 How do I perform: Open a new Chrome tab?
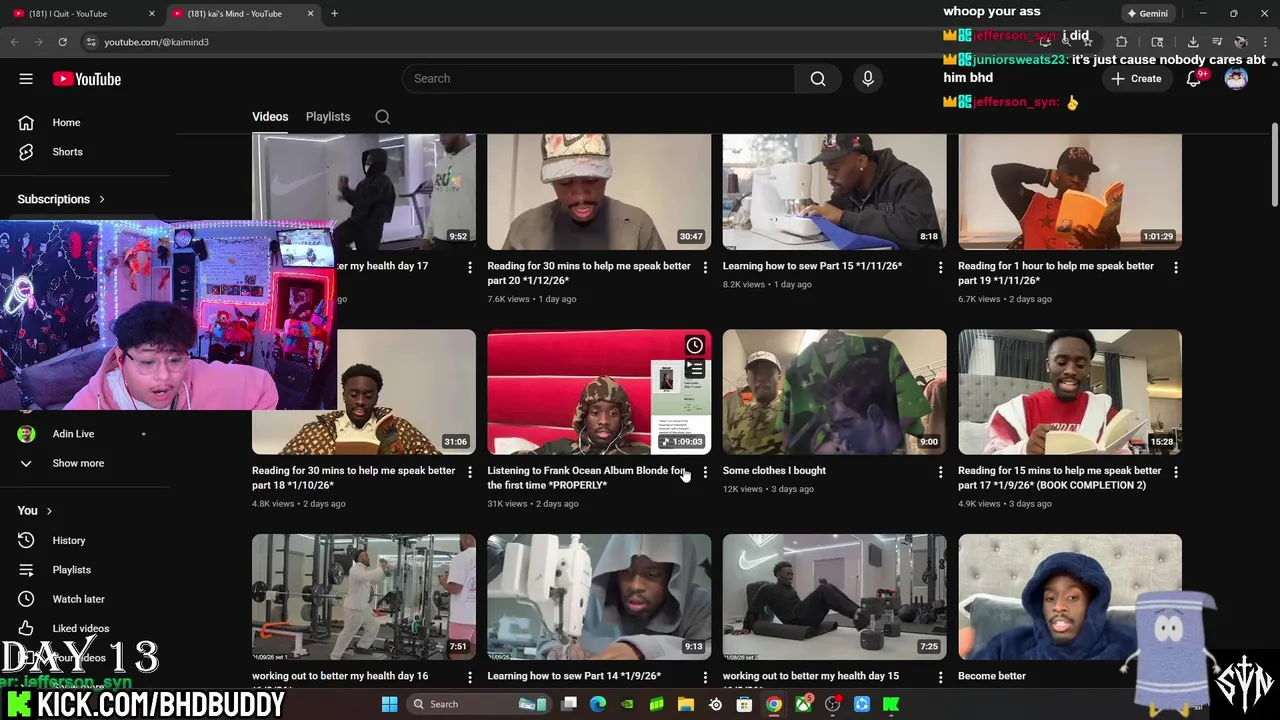coord(334,14)
